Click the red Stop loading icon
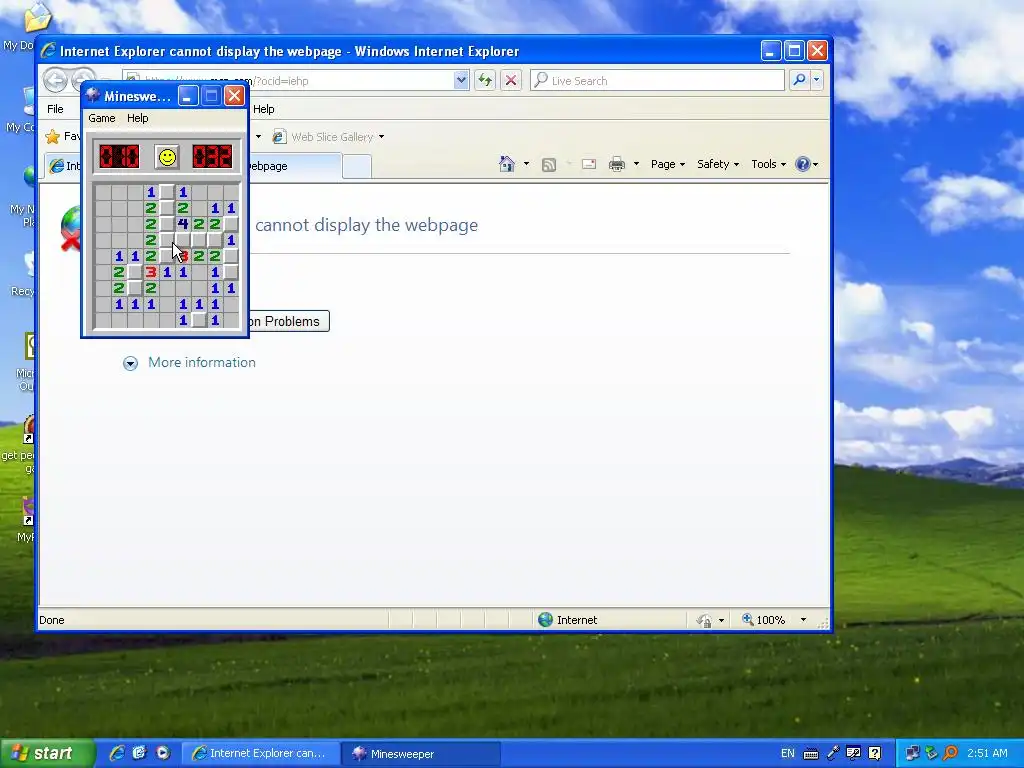Viewport: 1024px width, 768px height. pyautogui.click(x=511, y=80)
